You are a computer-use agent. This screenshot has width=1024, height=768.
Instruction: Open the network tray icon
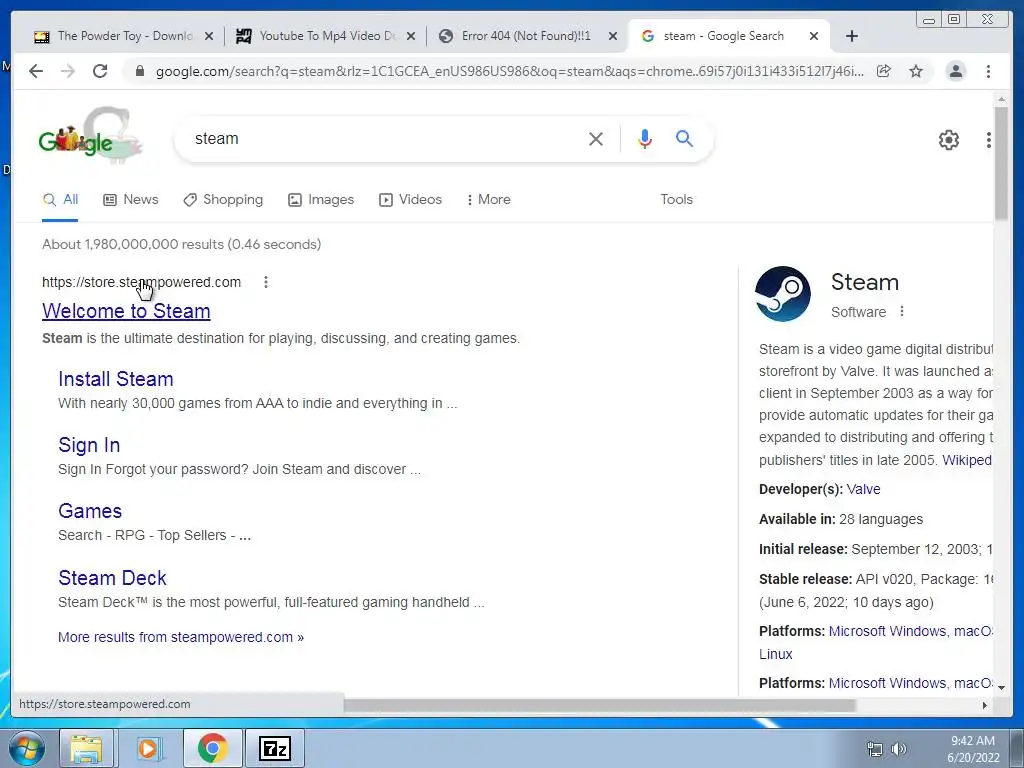pos(874,749)
